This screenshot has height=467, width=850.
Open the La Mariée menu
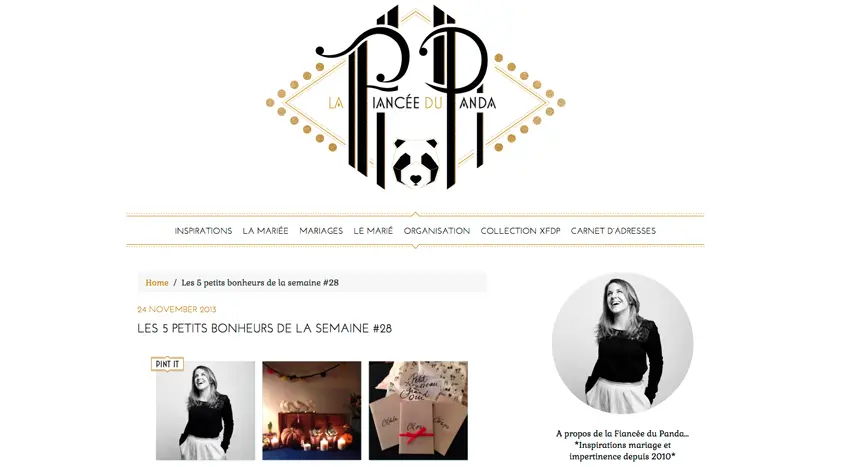coord(266,231)
